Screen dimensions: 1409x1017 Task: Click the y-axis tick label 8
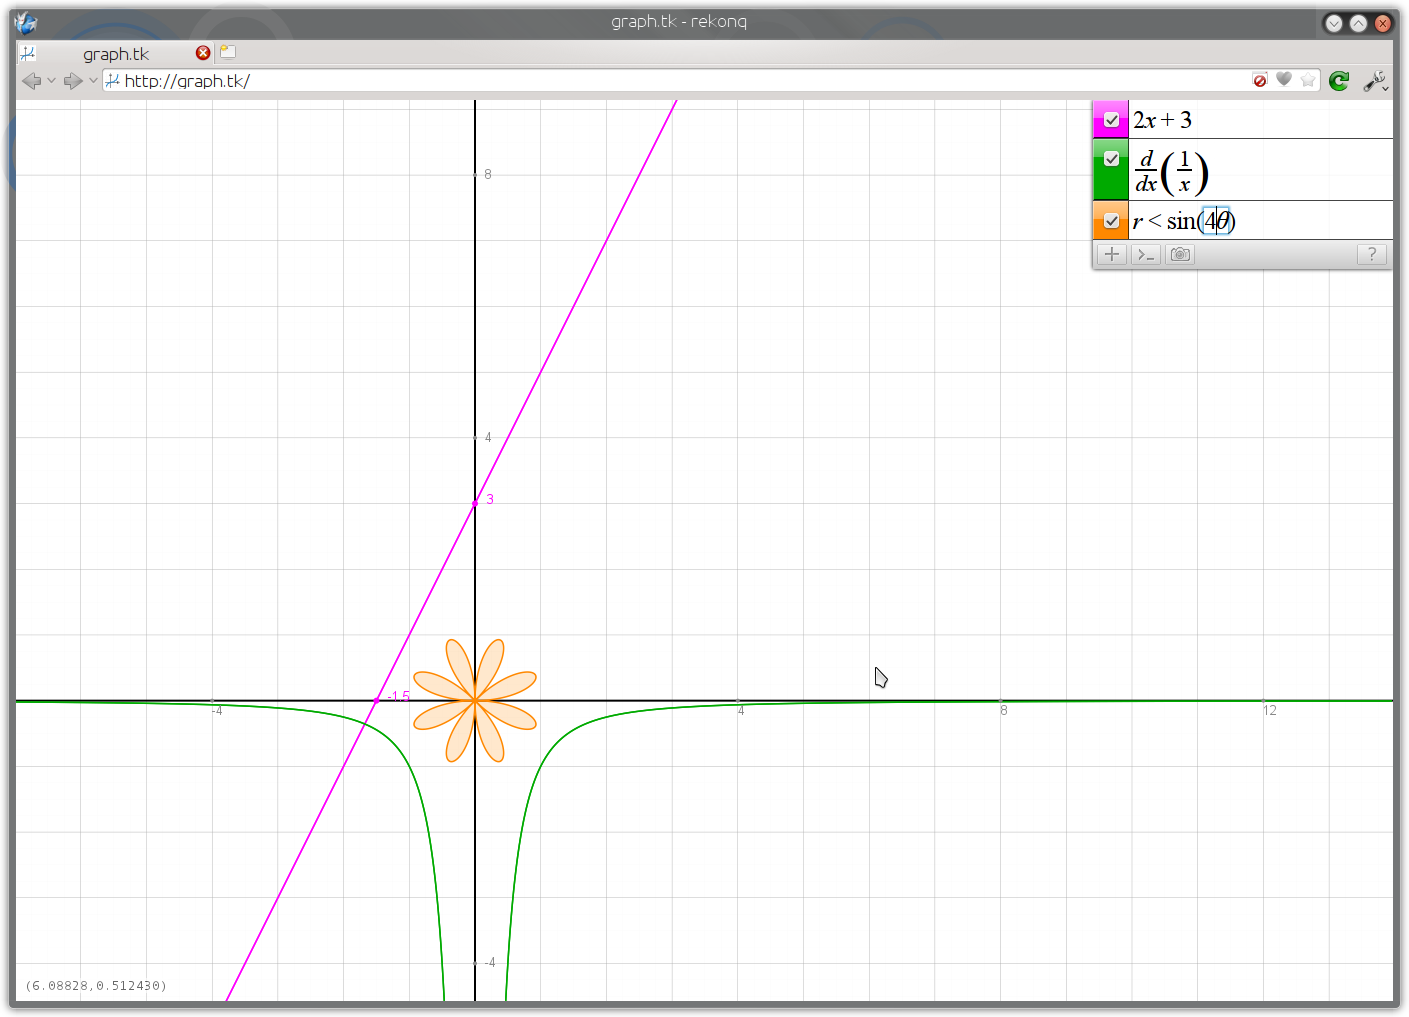click(488, 174)
